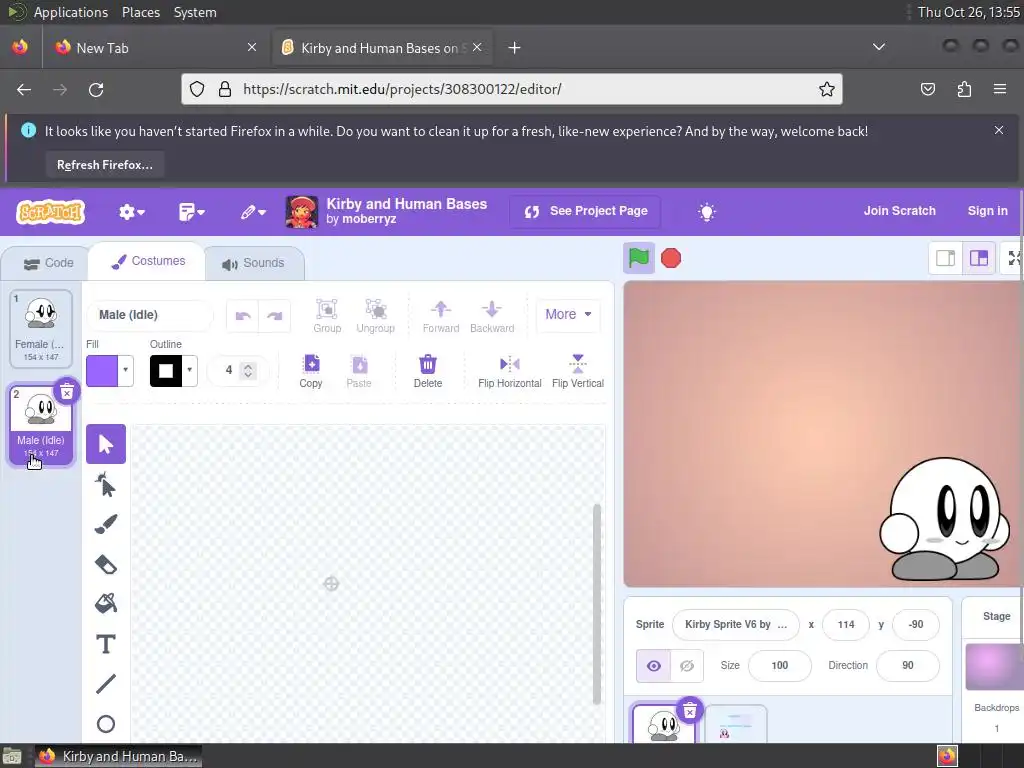Click the Undo arrow icon
Image resolution: width=1024 pixels, height=768 pixels.
coord(243,316)
